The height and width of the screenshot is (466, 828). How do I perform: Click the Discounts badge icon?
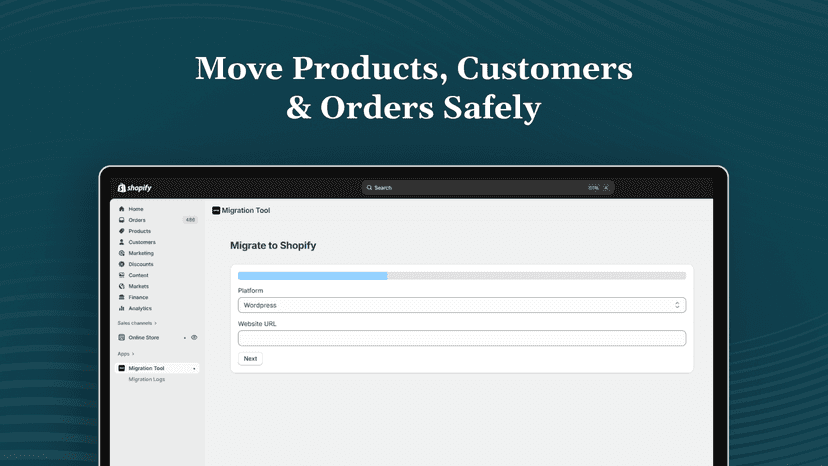click(121, 264)
